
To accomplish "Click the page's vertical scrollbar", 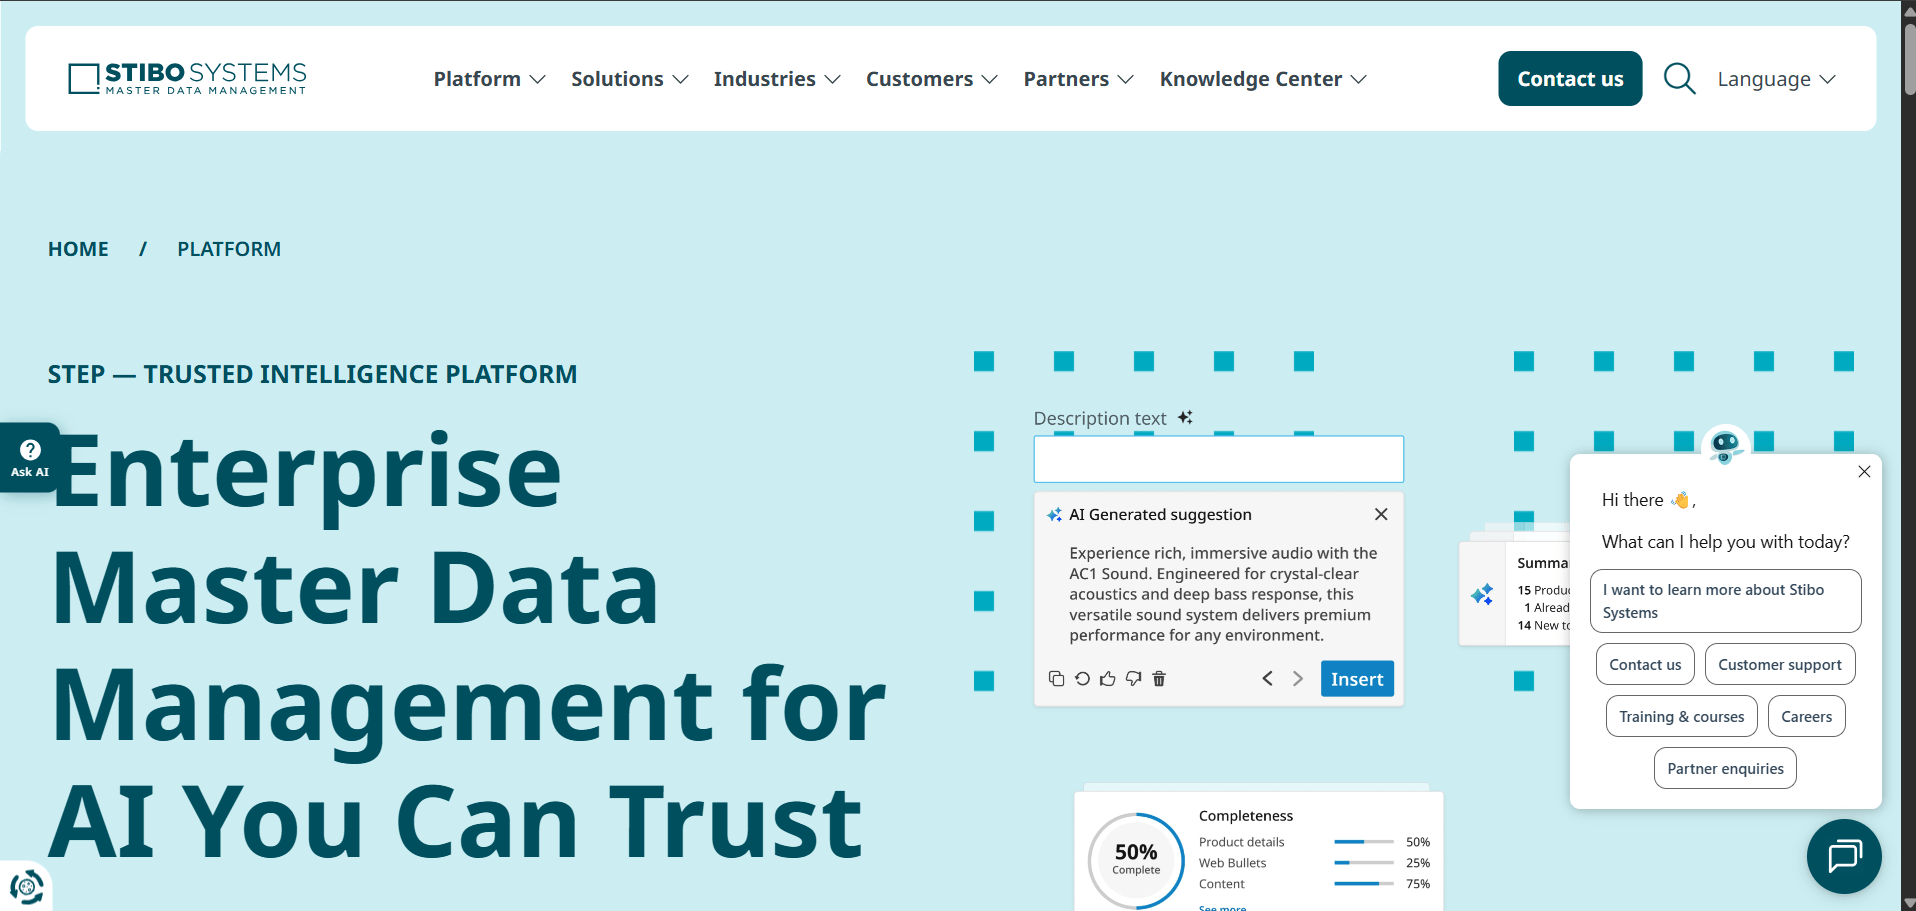I will [1908, 455].
